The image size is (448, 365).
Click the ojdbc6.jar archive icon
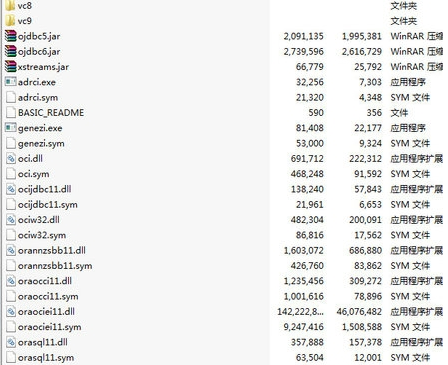point(11,51)
